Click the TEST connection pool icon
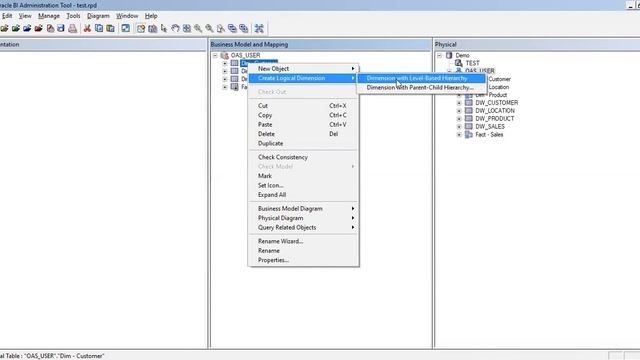 pos(459,63)
